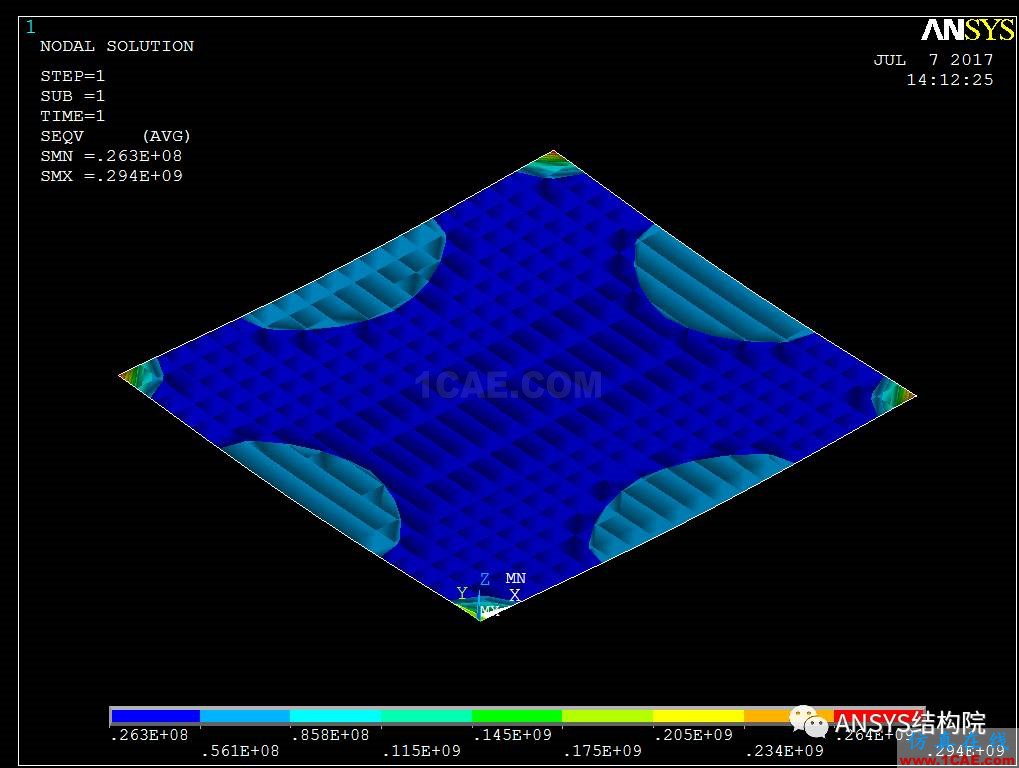Click the 'SEQV' result label
1019x768 pixels.
pyautogui.click(x=62, y=136)
